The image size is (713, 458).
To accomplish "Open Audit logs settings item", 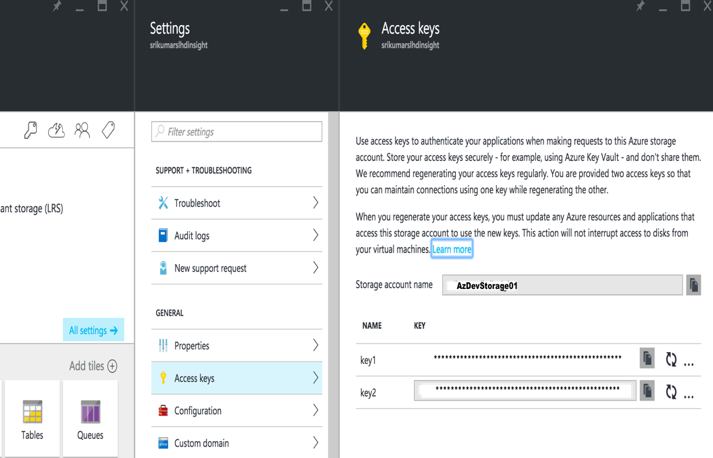I will pyautogui.click(x=236, y=236).
